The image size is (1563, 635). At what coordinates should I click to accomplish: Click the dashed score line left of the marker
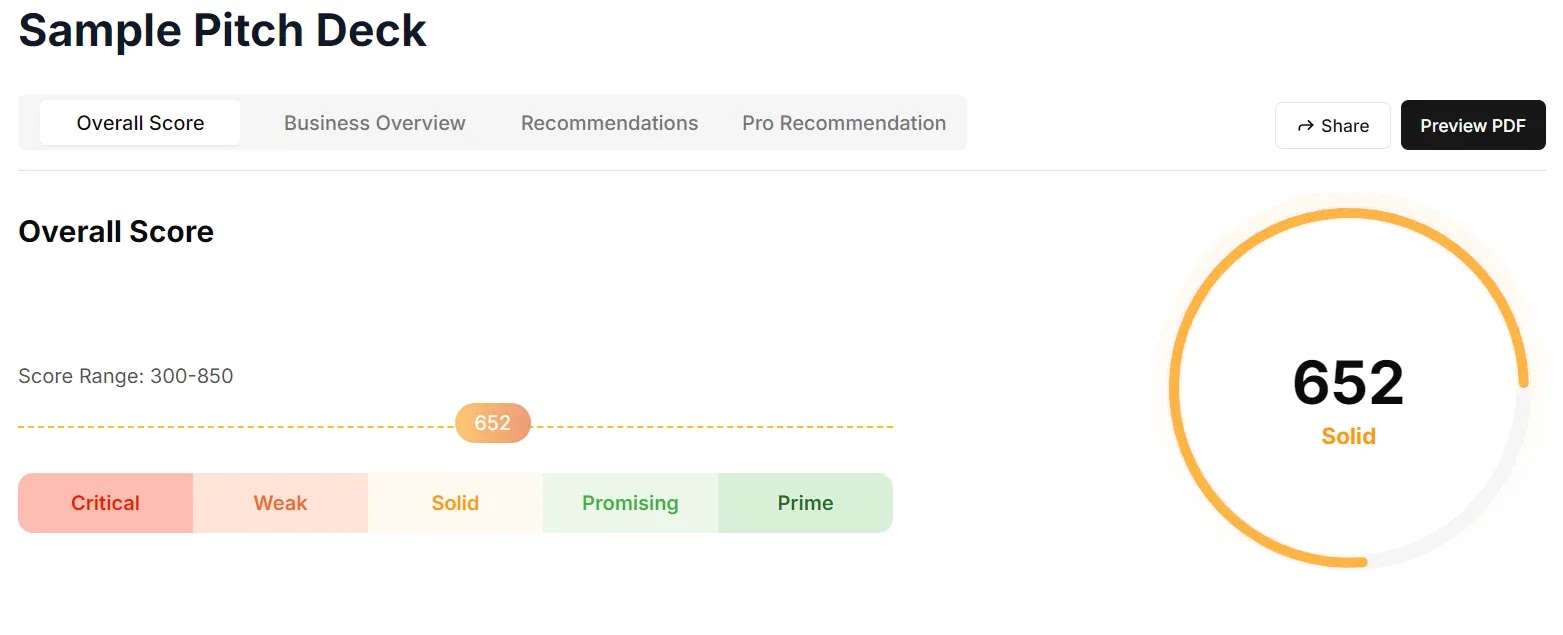(230, 427)
